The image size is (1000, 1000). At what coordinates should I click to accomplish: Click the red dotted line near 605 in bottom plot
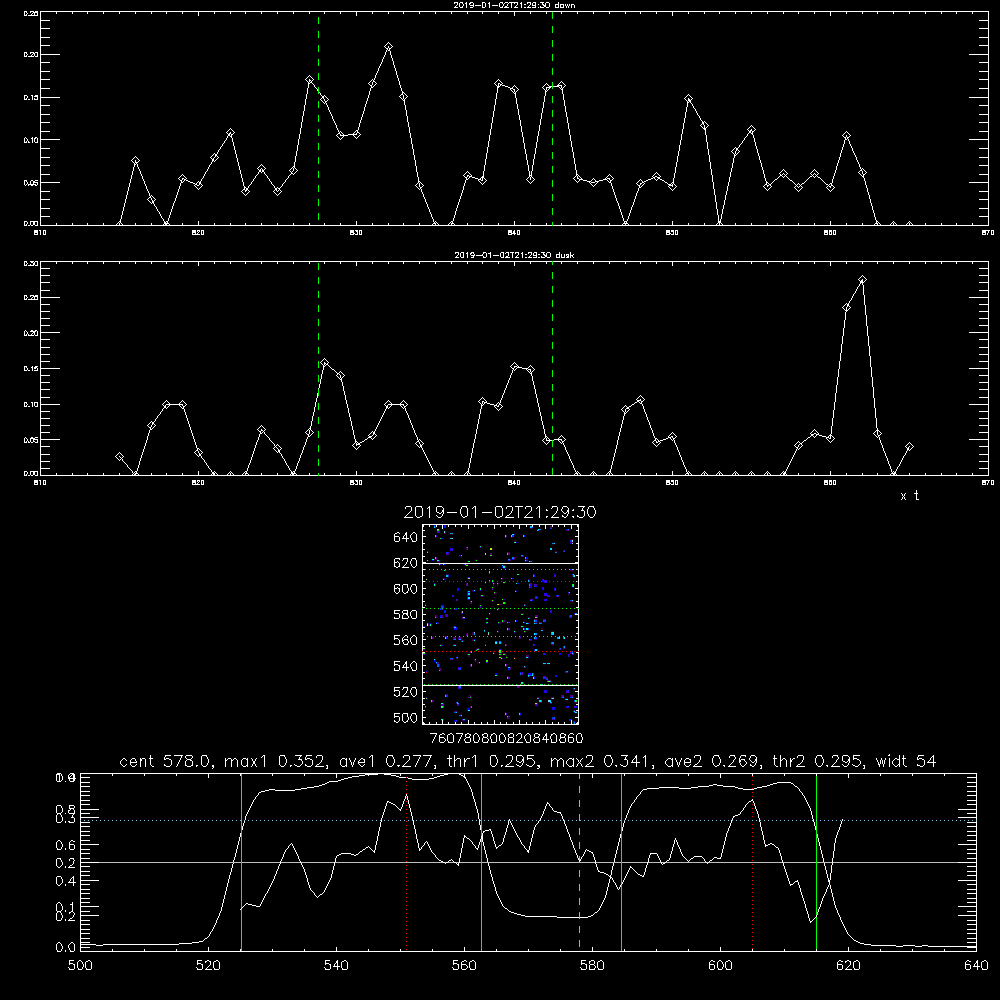(753, 861)
